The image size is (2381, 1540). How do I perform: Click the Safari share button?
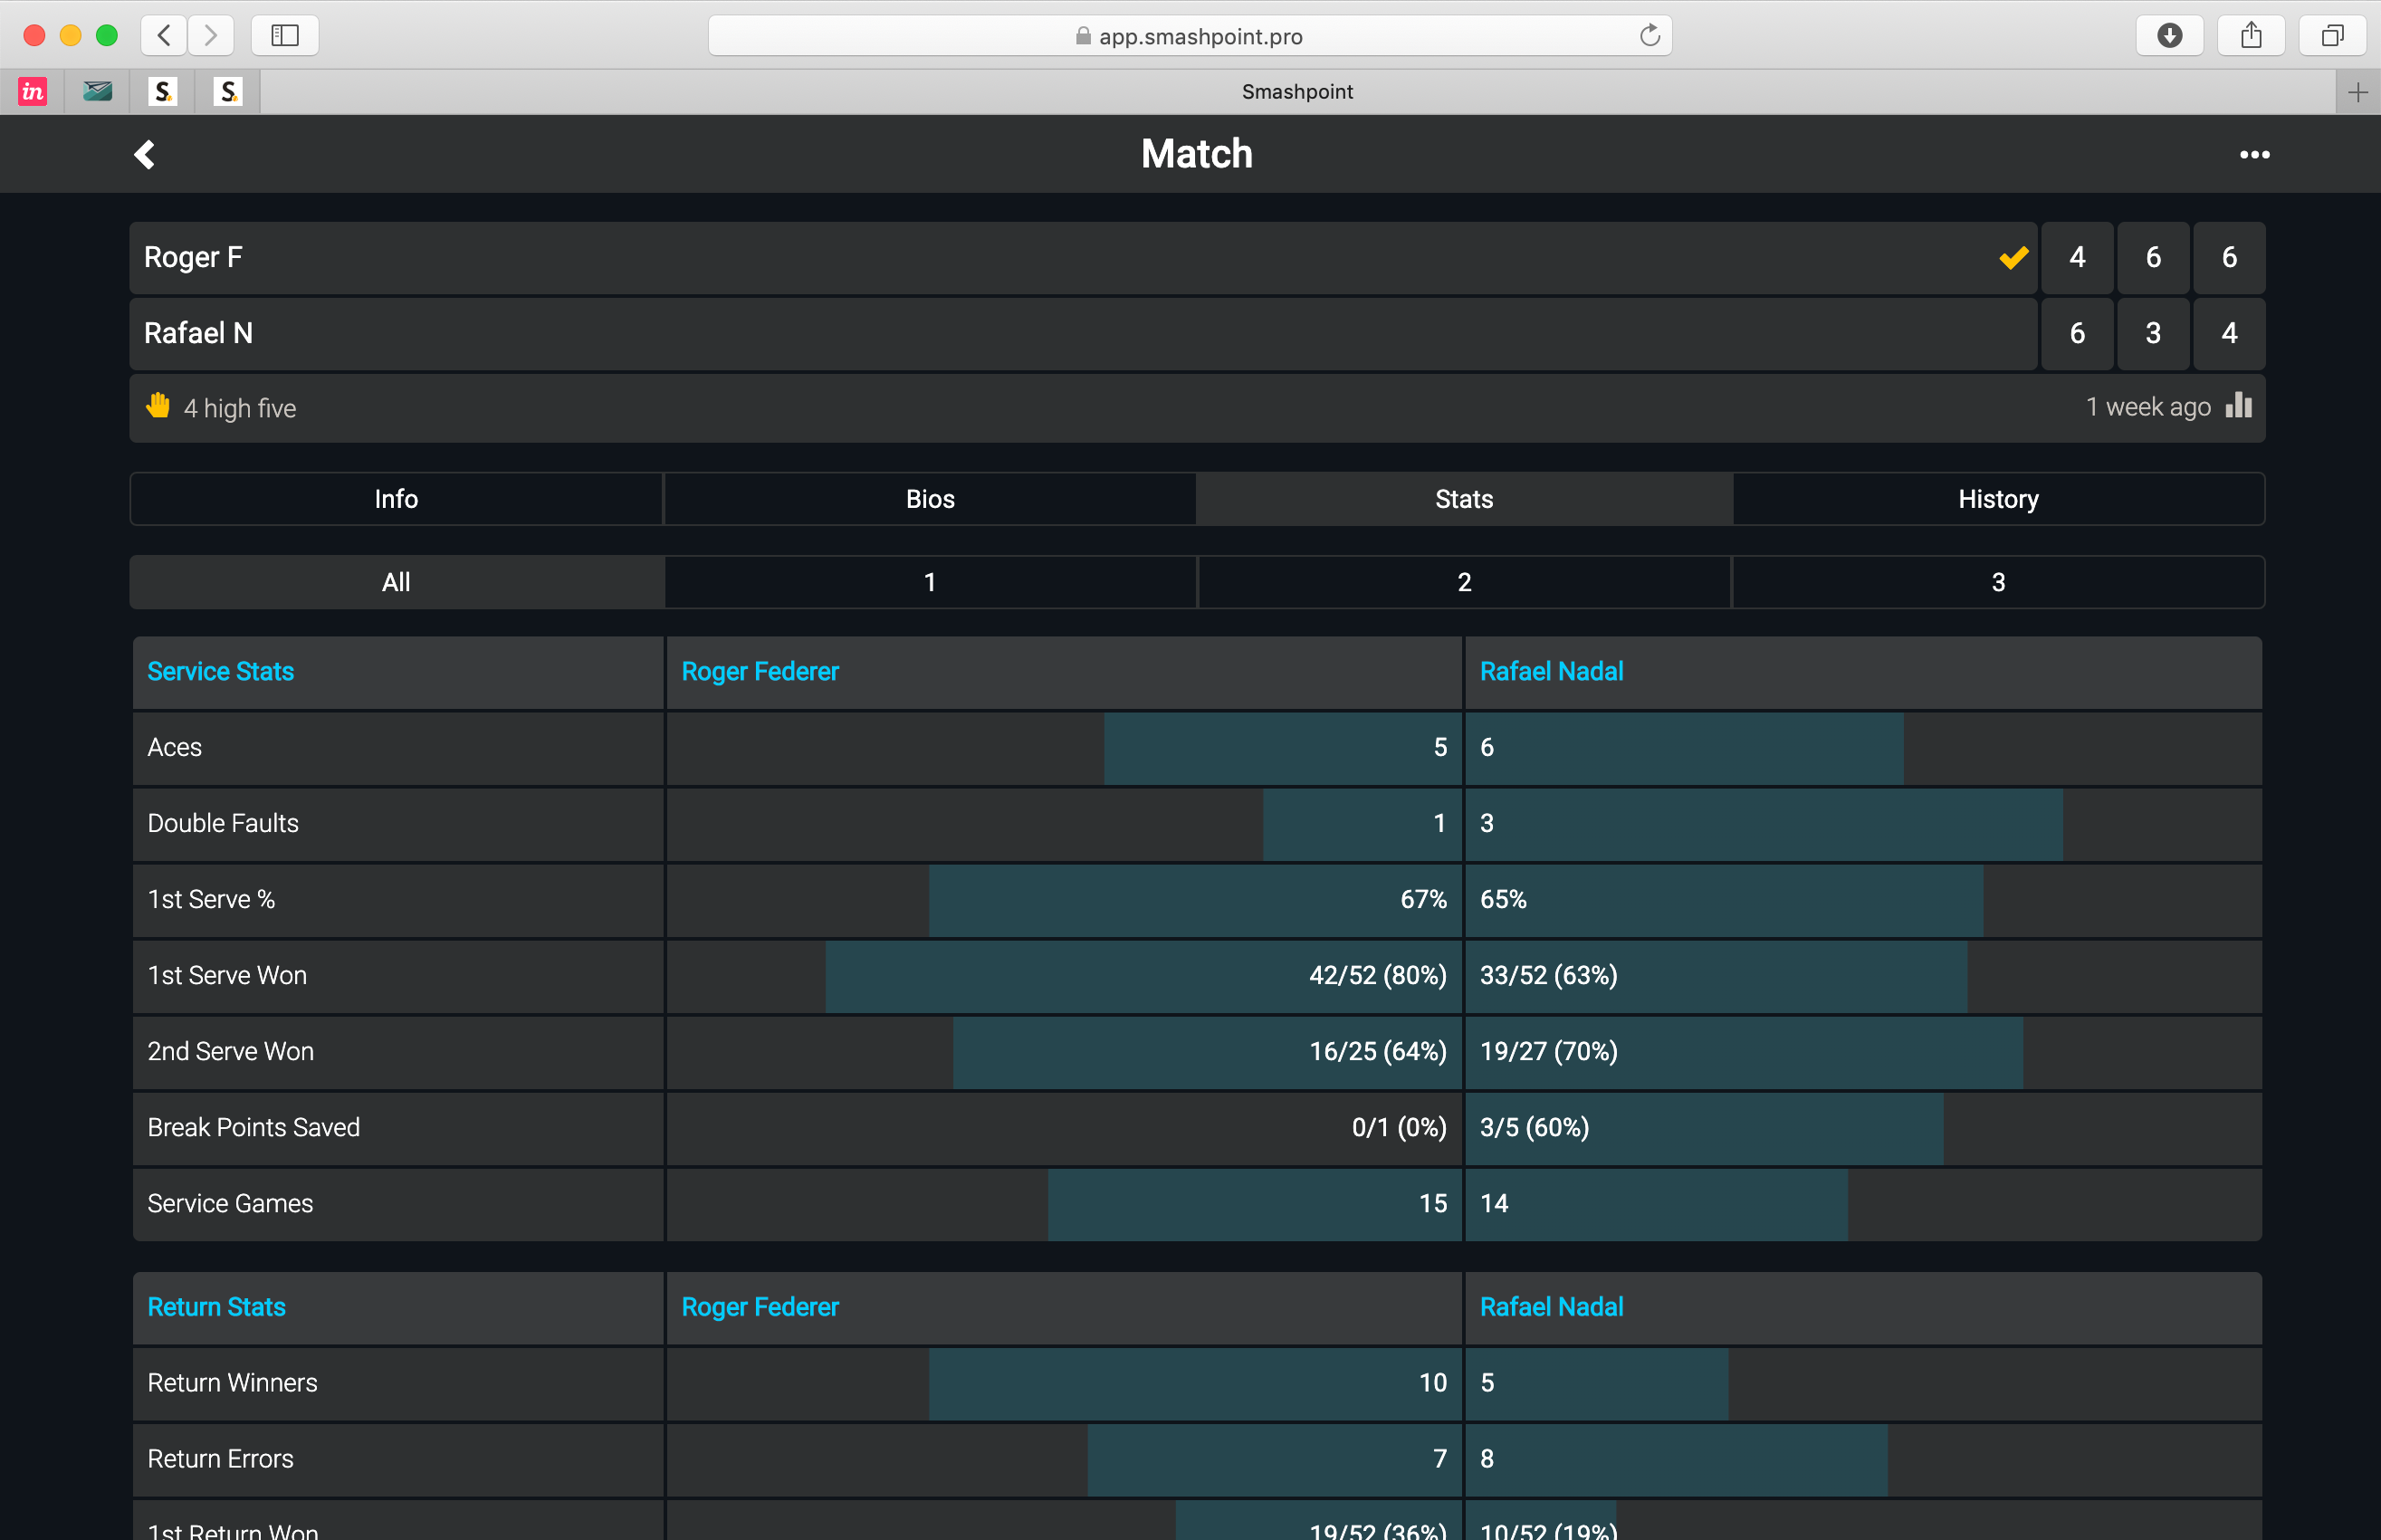point(2251,36)
